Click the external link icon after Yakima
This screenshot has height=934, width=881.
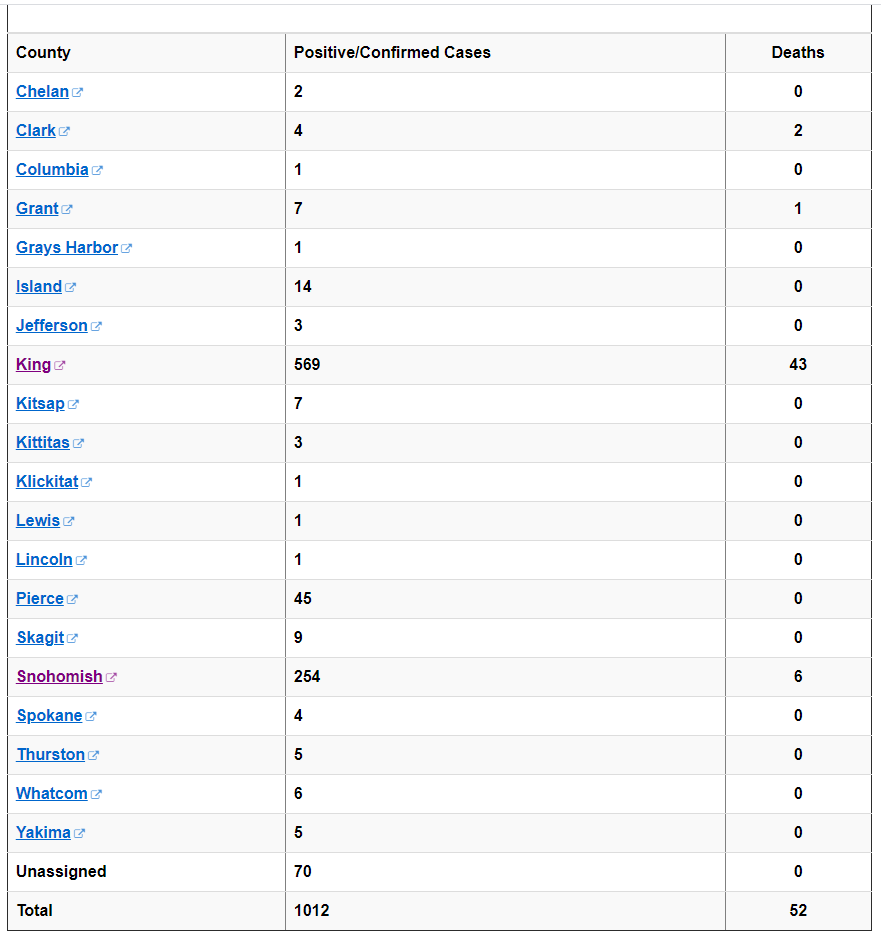click(x=79, y=833)
